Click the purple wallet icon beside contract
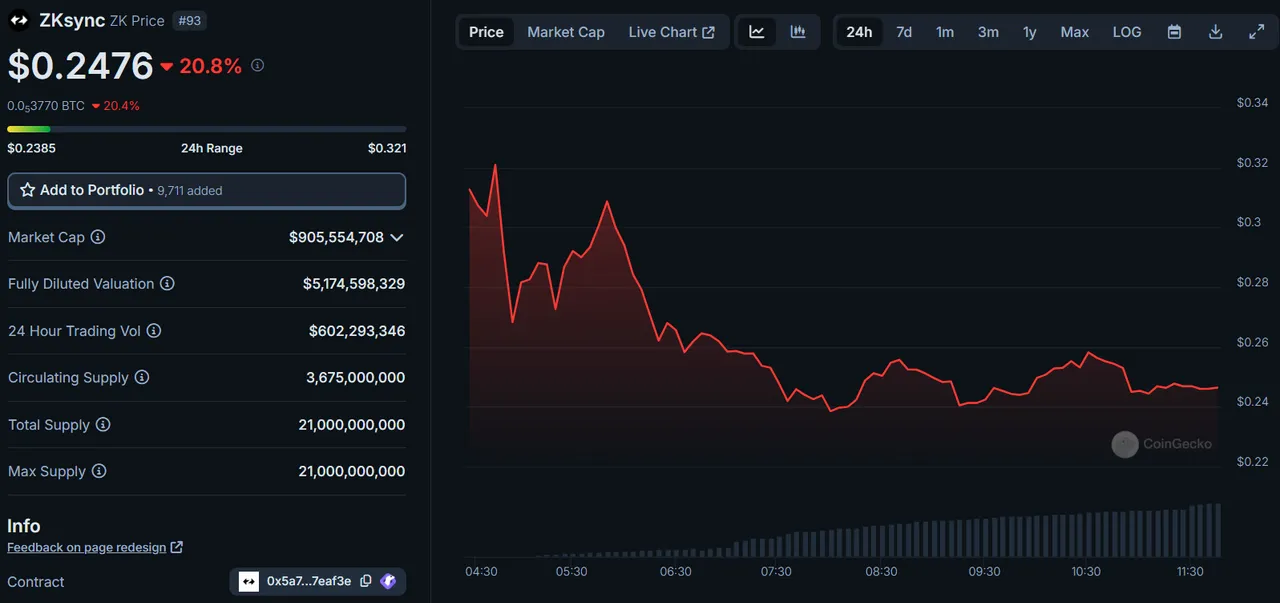Viewport: 1280px width, 603px height. pyautogui.click(x=388, y=581)
